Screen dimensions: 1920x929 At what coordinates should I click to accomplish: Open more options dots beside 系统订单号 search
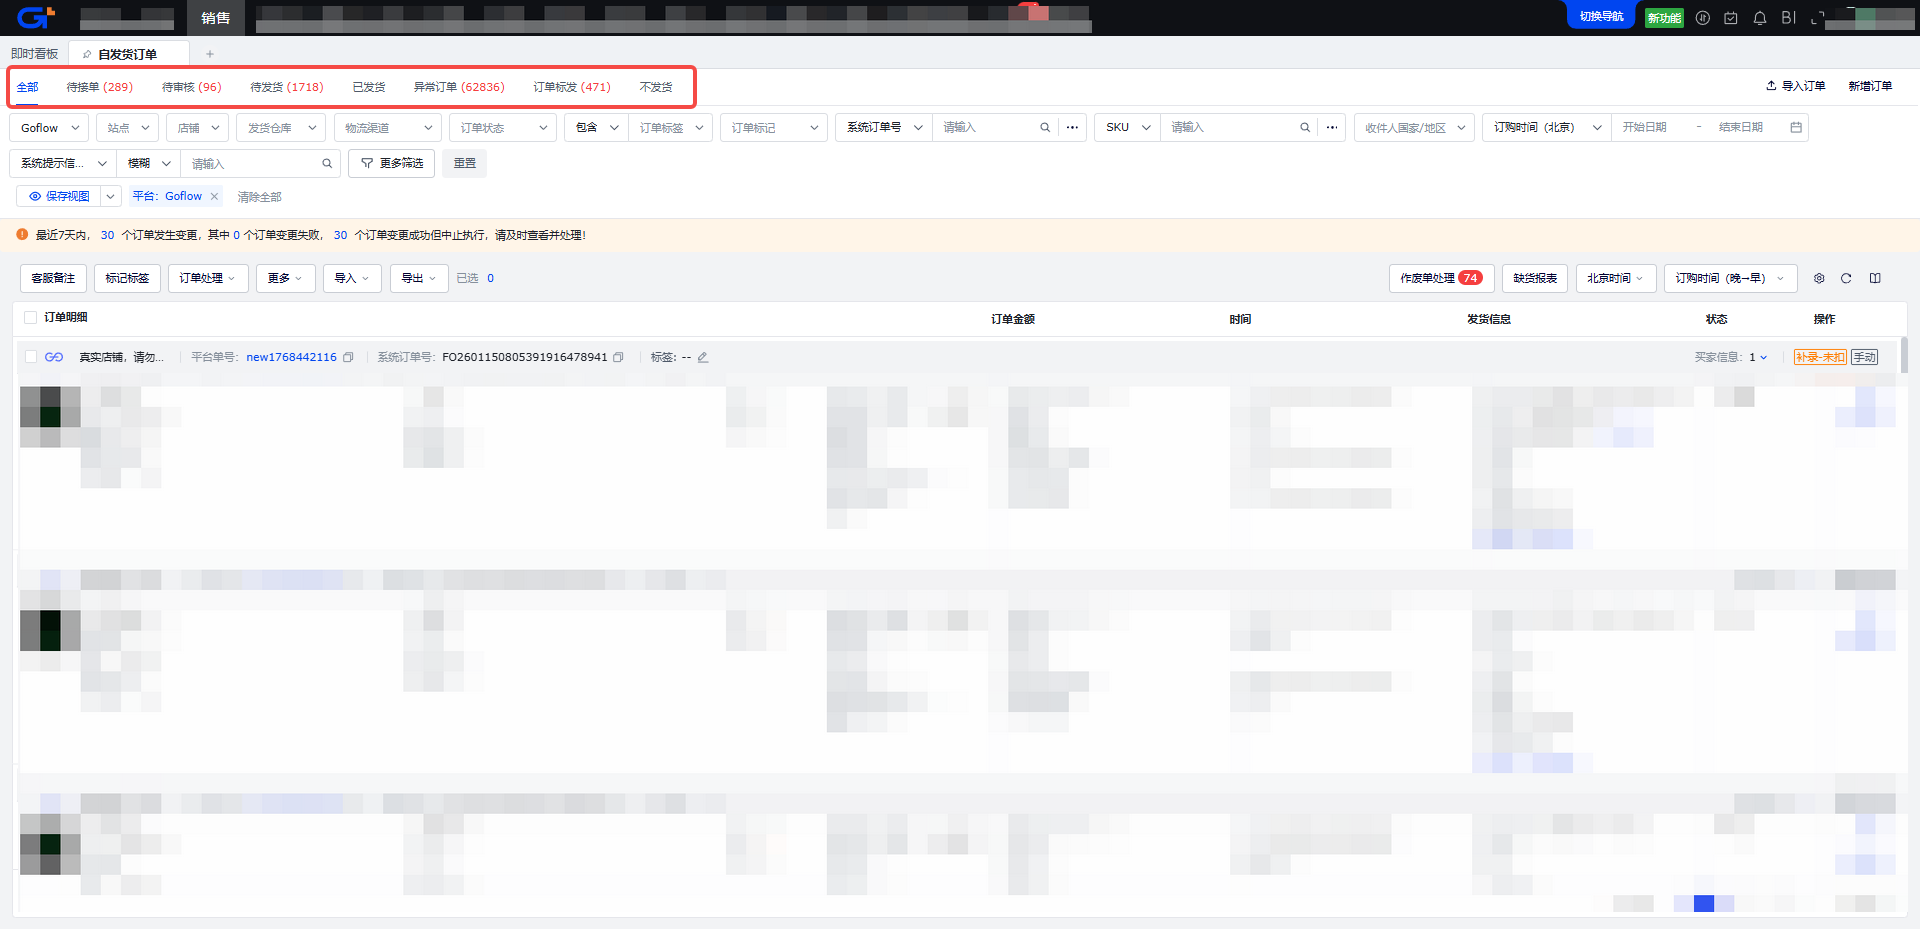(1072, 128)
